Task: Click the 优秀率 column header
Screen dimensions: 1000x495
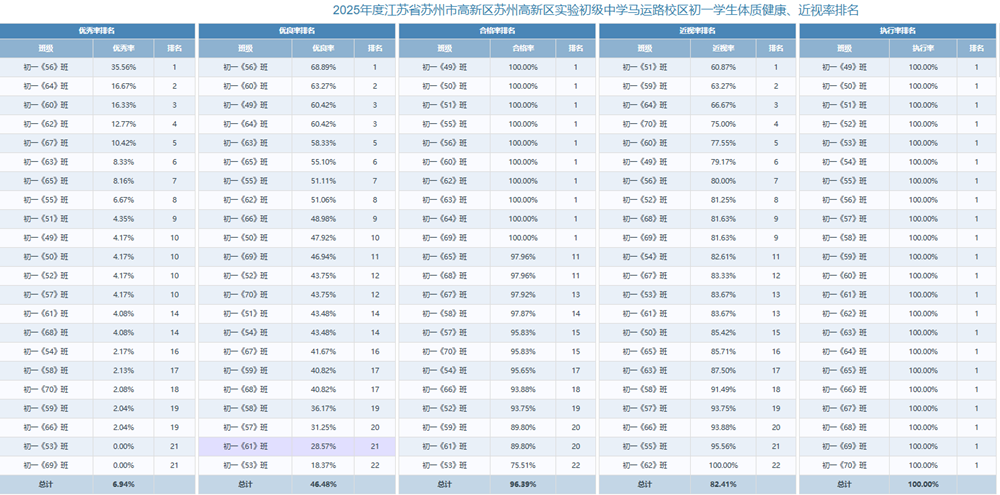Action: [123, 48]
